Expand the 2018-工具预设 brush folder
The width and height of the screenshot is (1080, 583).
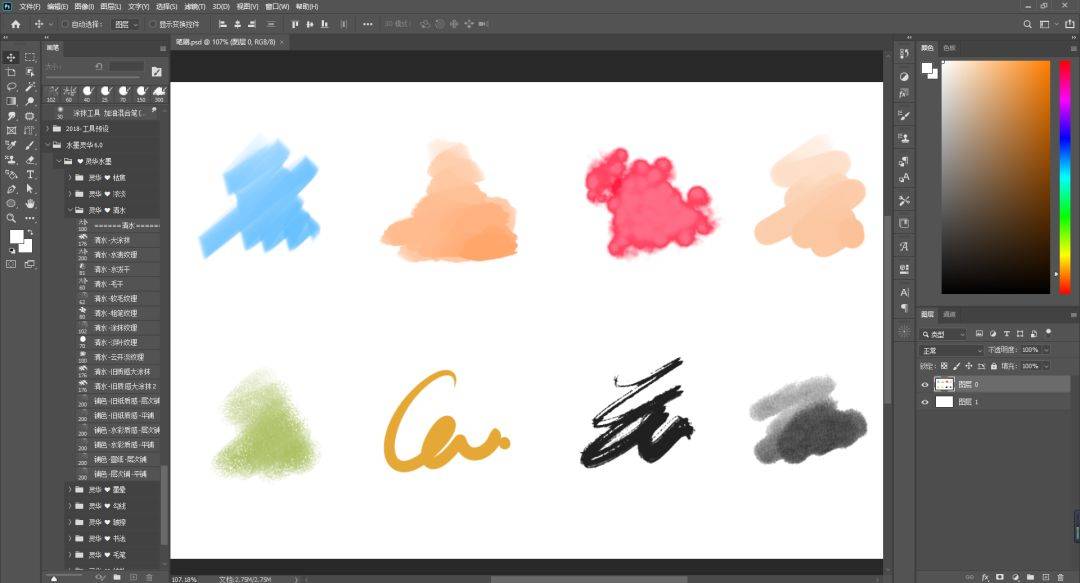47,129
